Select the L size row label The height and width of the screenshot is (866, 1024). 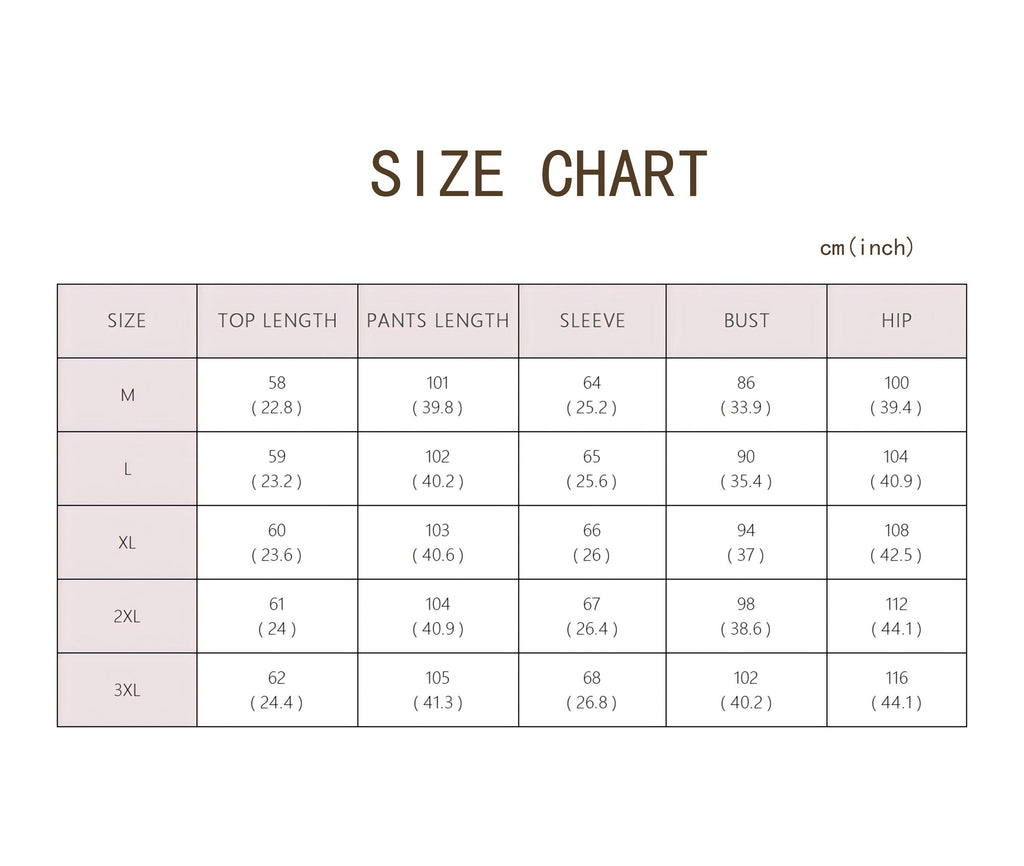pyautogui.click(x=127, y=469)
